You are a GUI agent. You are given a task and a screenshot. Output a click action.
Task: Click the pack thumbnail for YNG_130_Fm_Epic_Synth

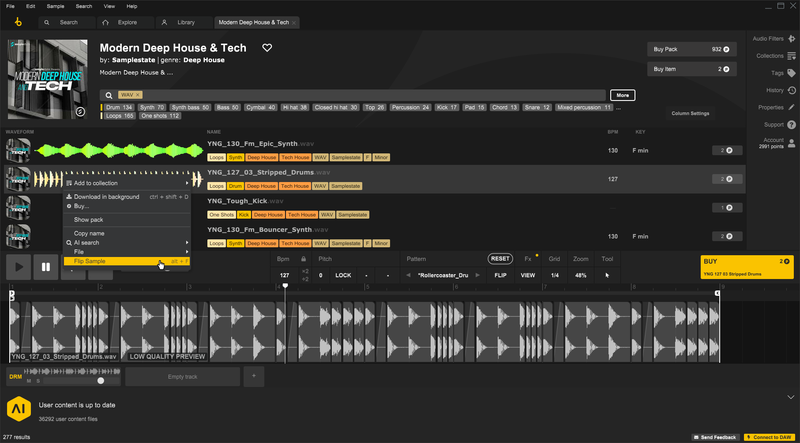pos(18,150)
